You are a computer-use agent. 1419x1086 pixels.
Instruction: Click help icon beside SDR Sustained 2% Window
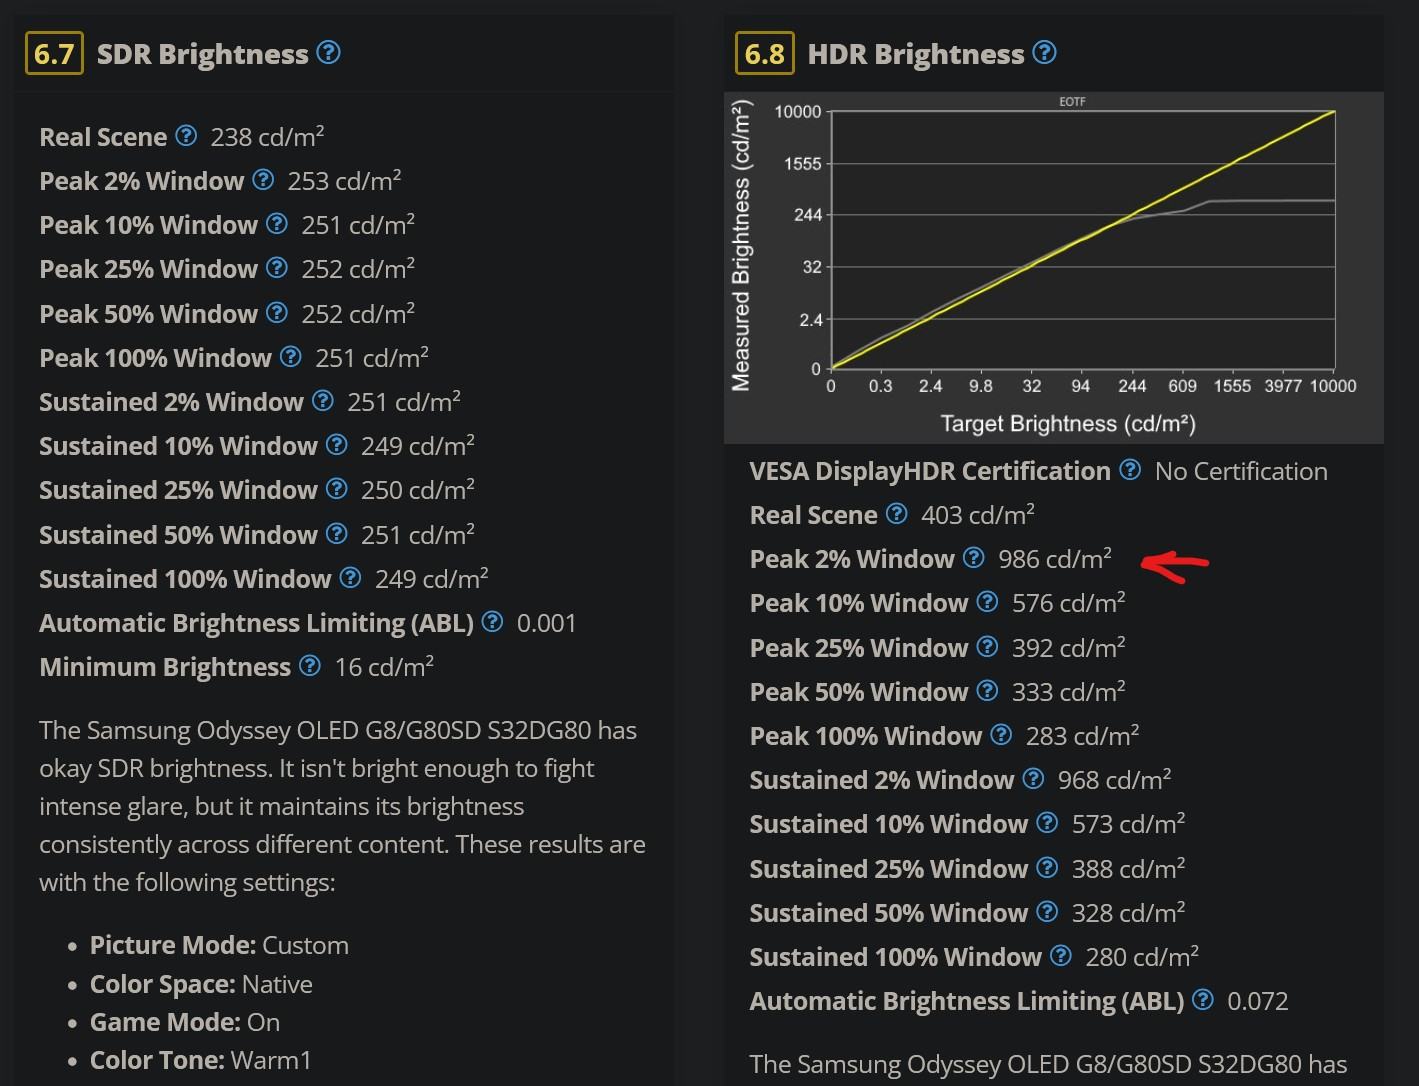coord(323,400)
